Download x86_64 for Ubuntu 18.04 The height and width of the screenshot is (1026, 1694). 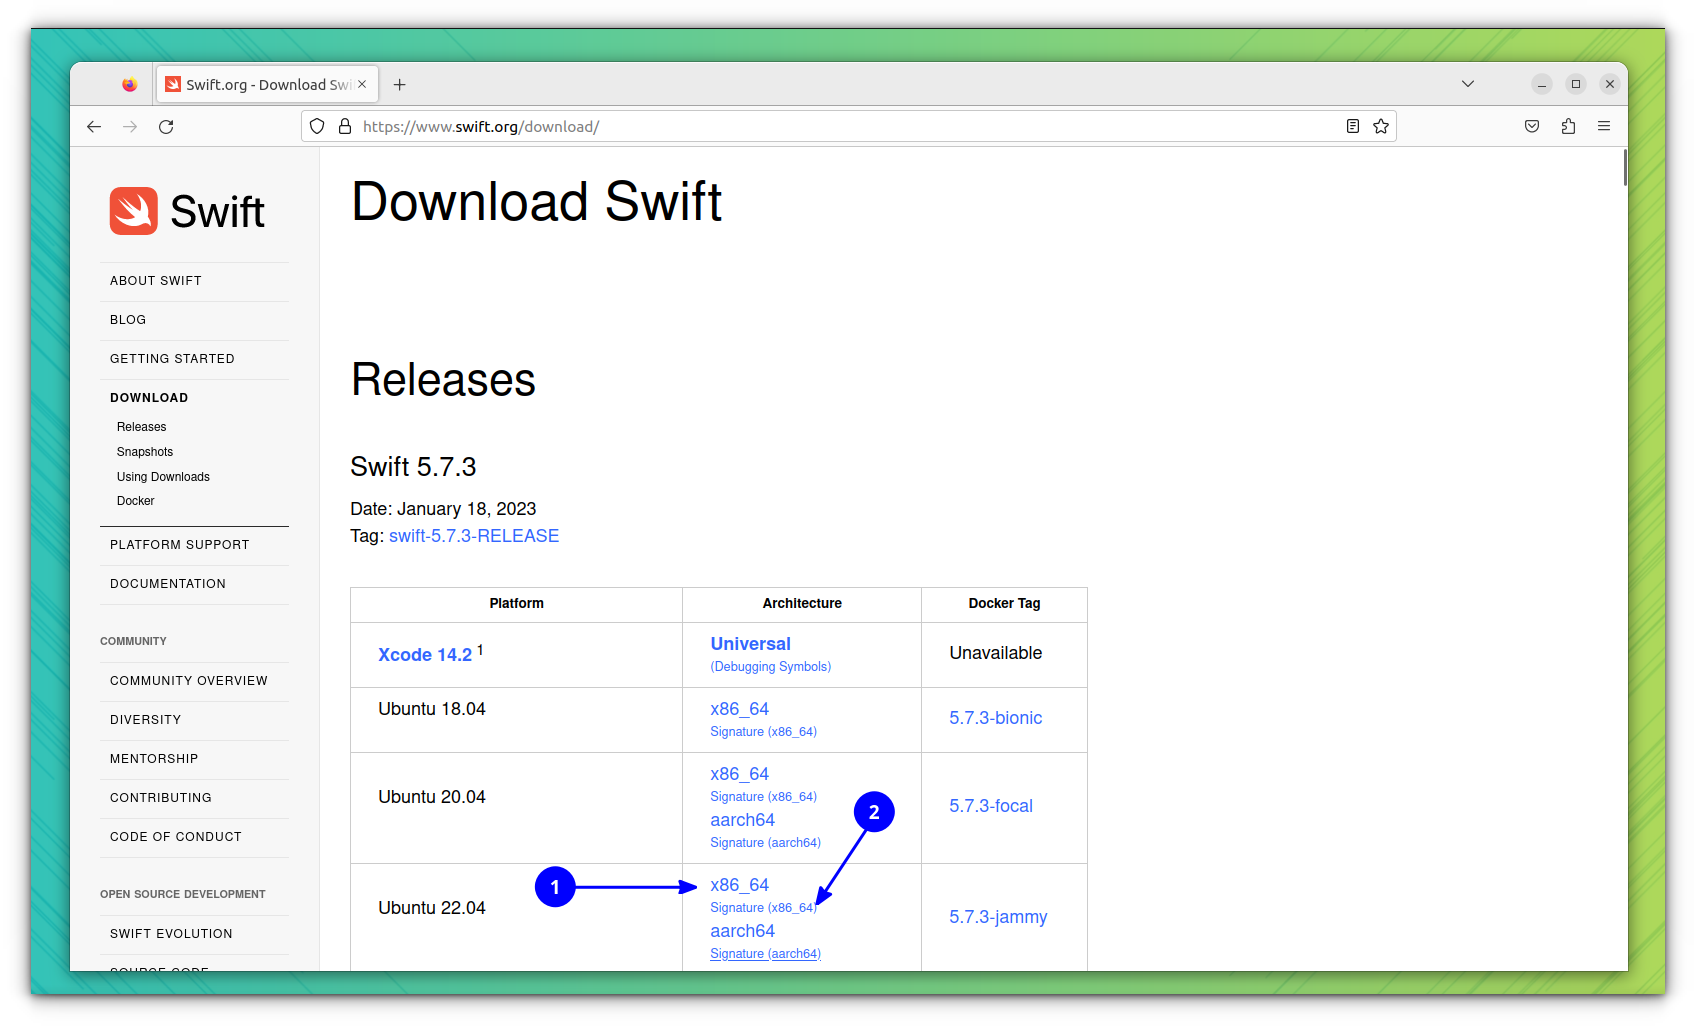tap(739, 709)
